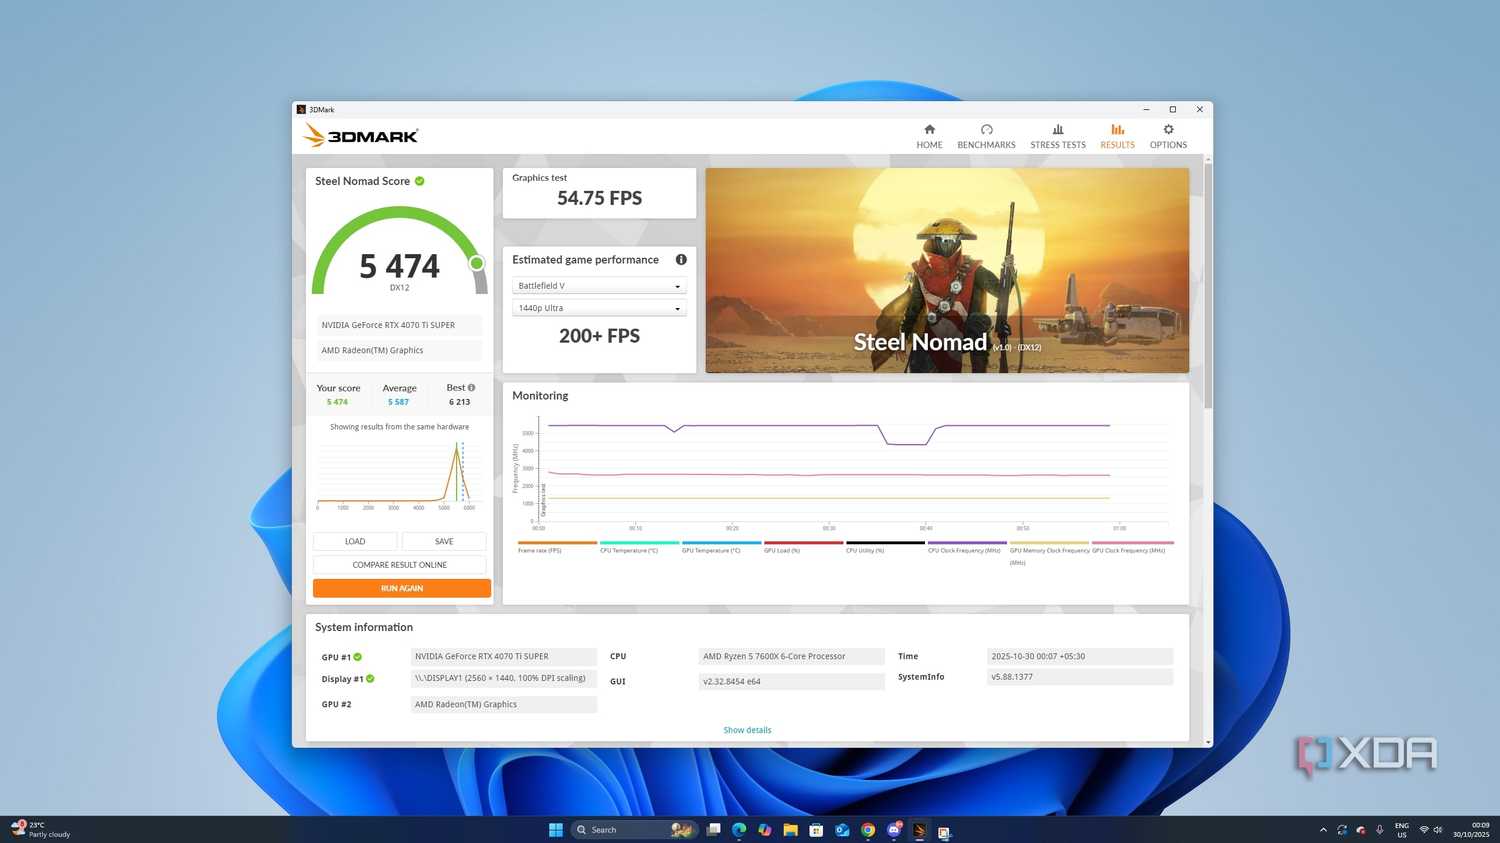The image size is (1500, 843).
Task: Click the green validation check beside Steel Nomad Score
Action: coord(420,181)
